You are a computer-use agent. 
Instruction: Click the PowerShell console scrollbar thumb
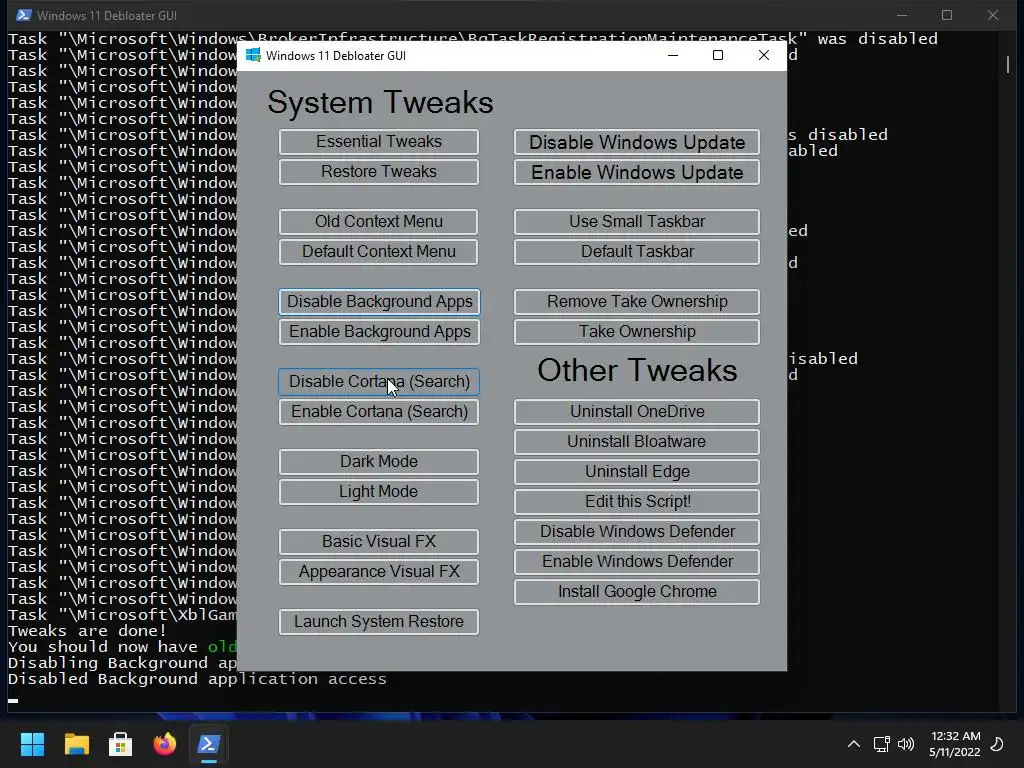(x=1008, y=64)
